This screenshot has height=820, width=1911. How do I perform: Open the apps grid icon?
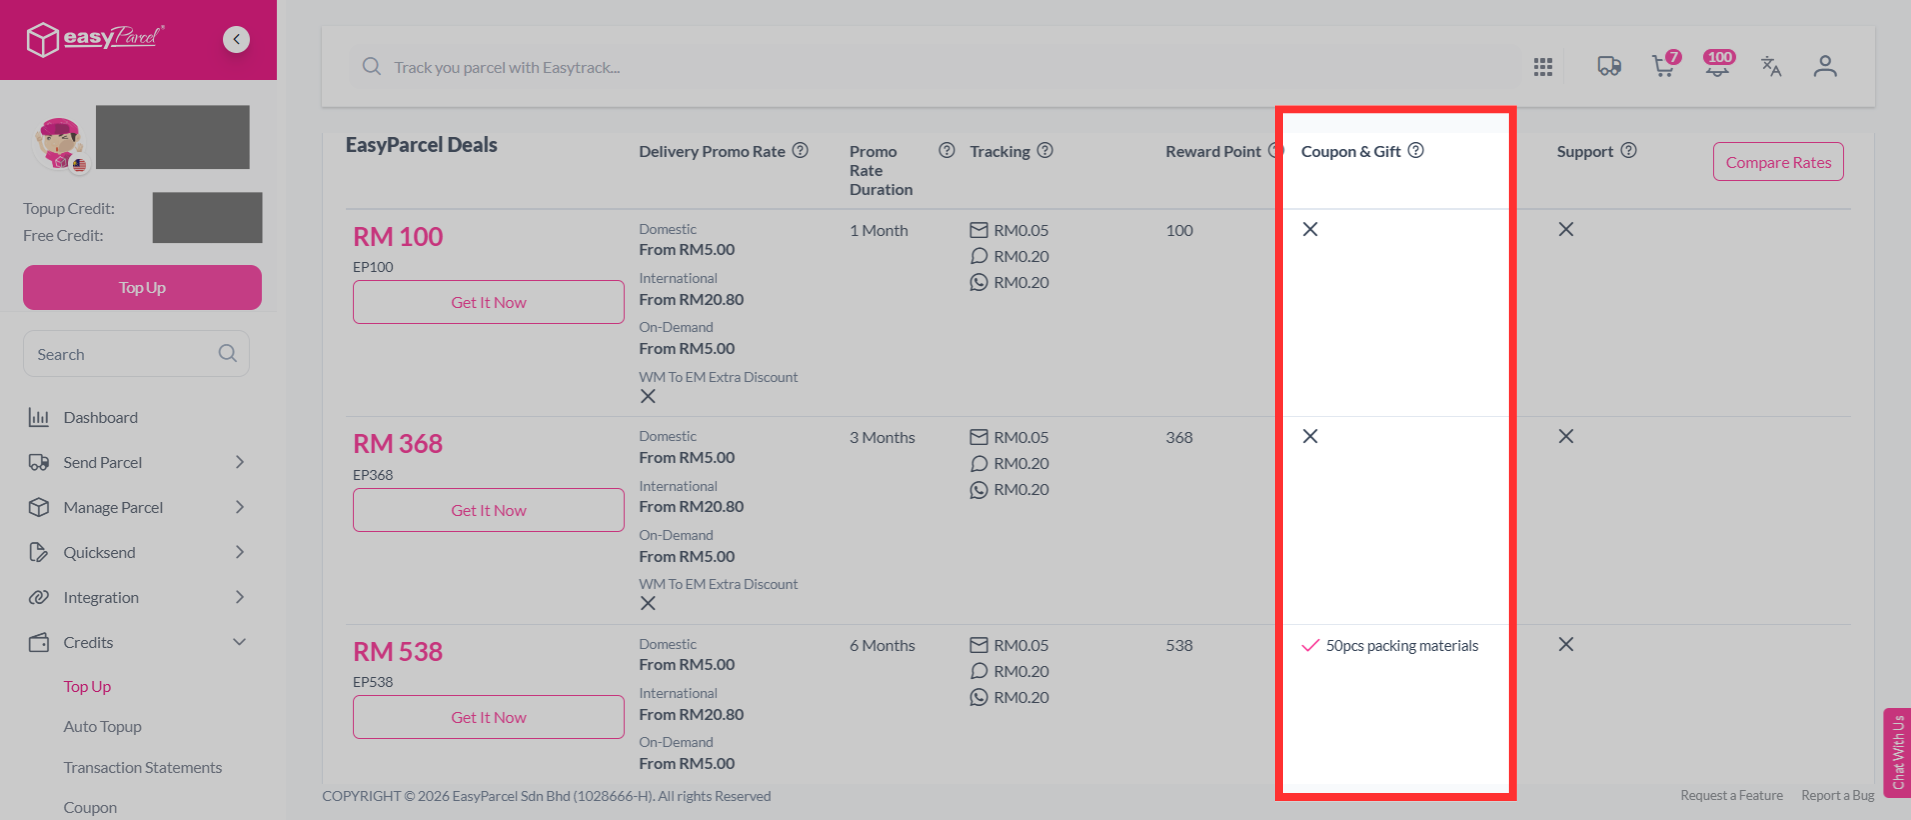coord(1543,67)
